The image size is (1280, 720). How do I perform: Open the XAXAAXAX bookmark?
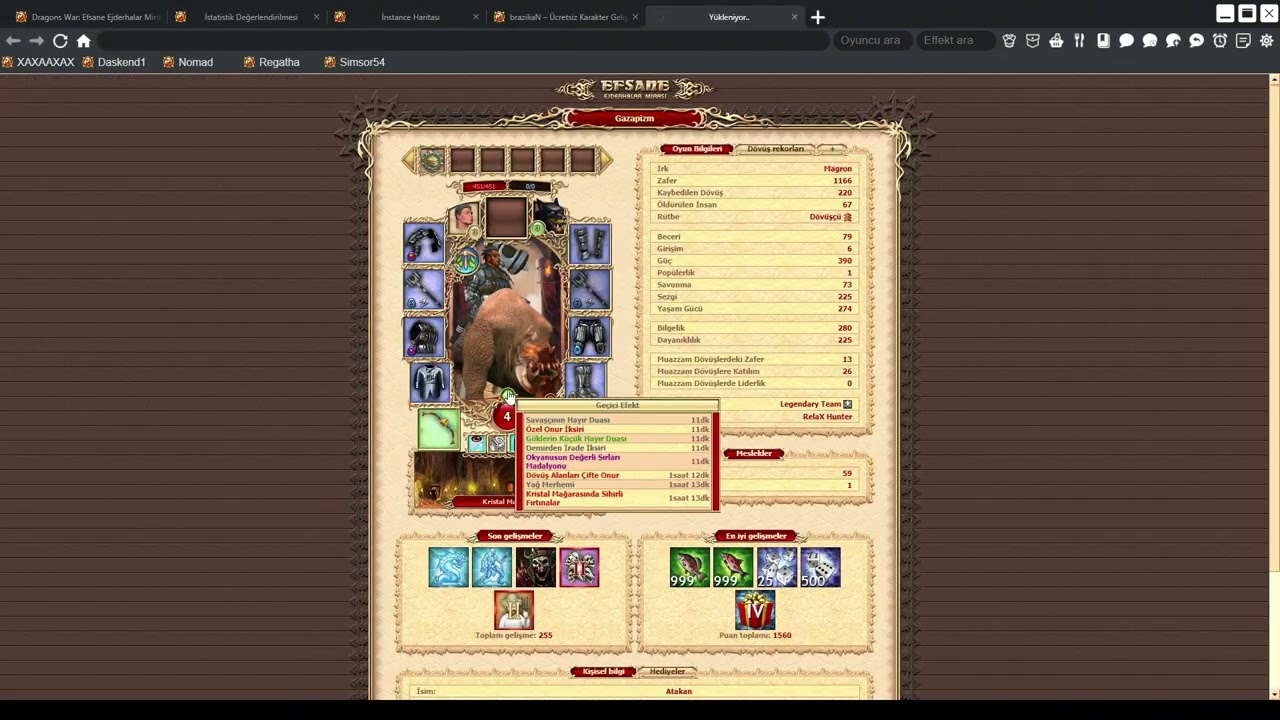pyautogui.click(x=38, y=62)
